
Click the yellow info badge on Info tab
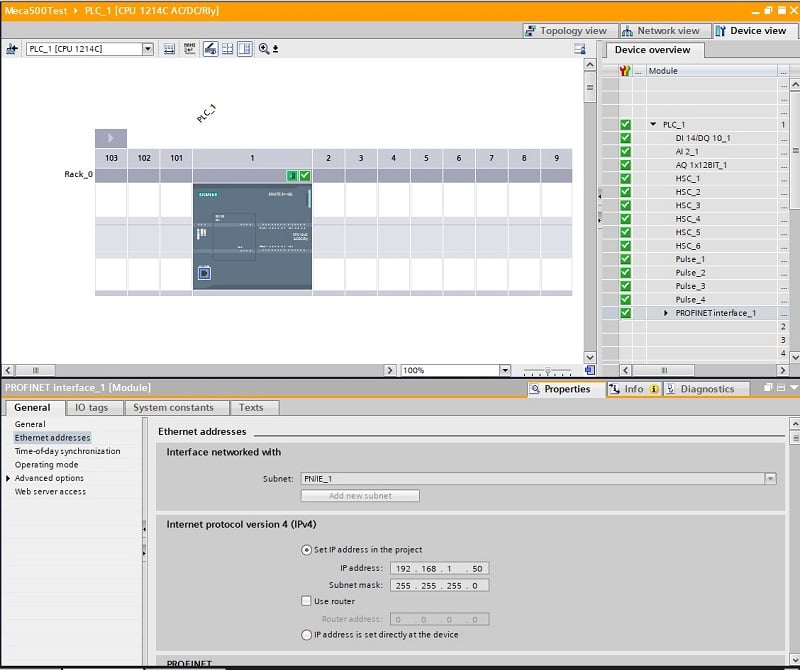pos(654,389)
